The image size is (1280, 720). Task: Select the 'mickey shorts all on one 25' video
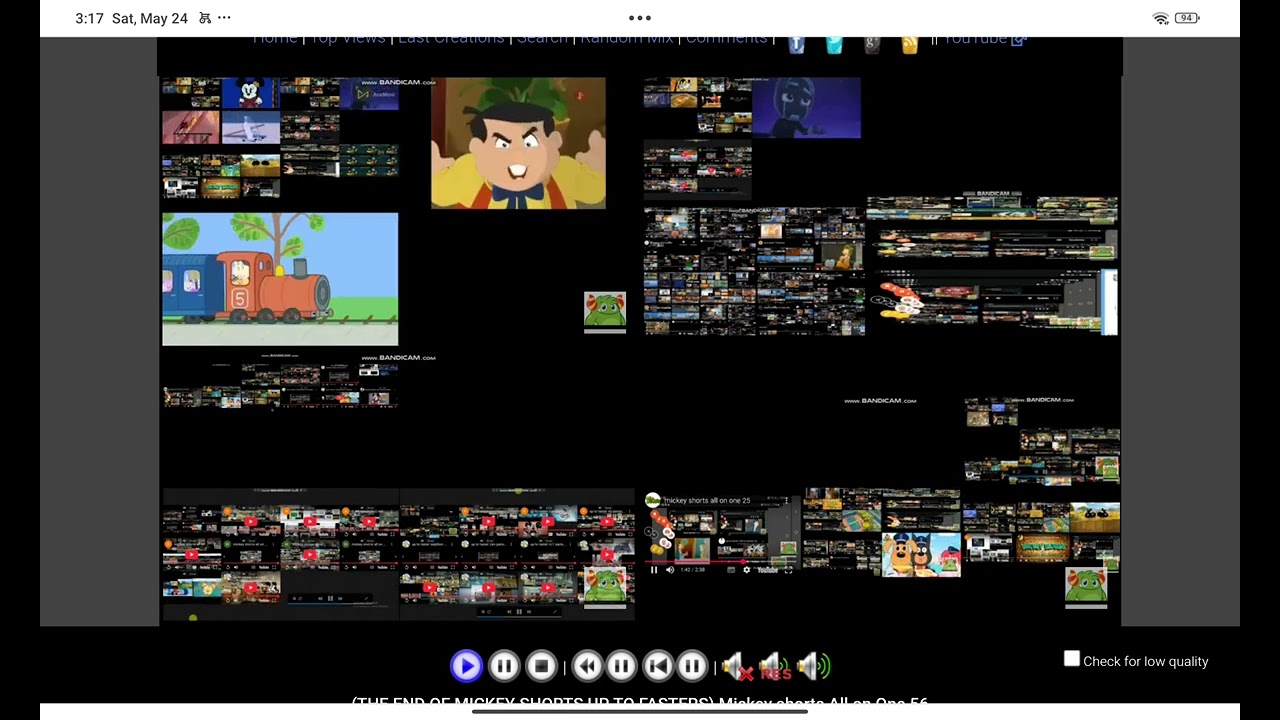[722, 535]
